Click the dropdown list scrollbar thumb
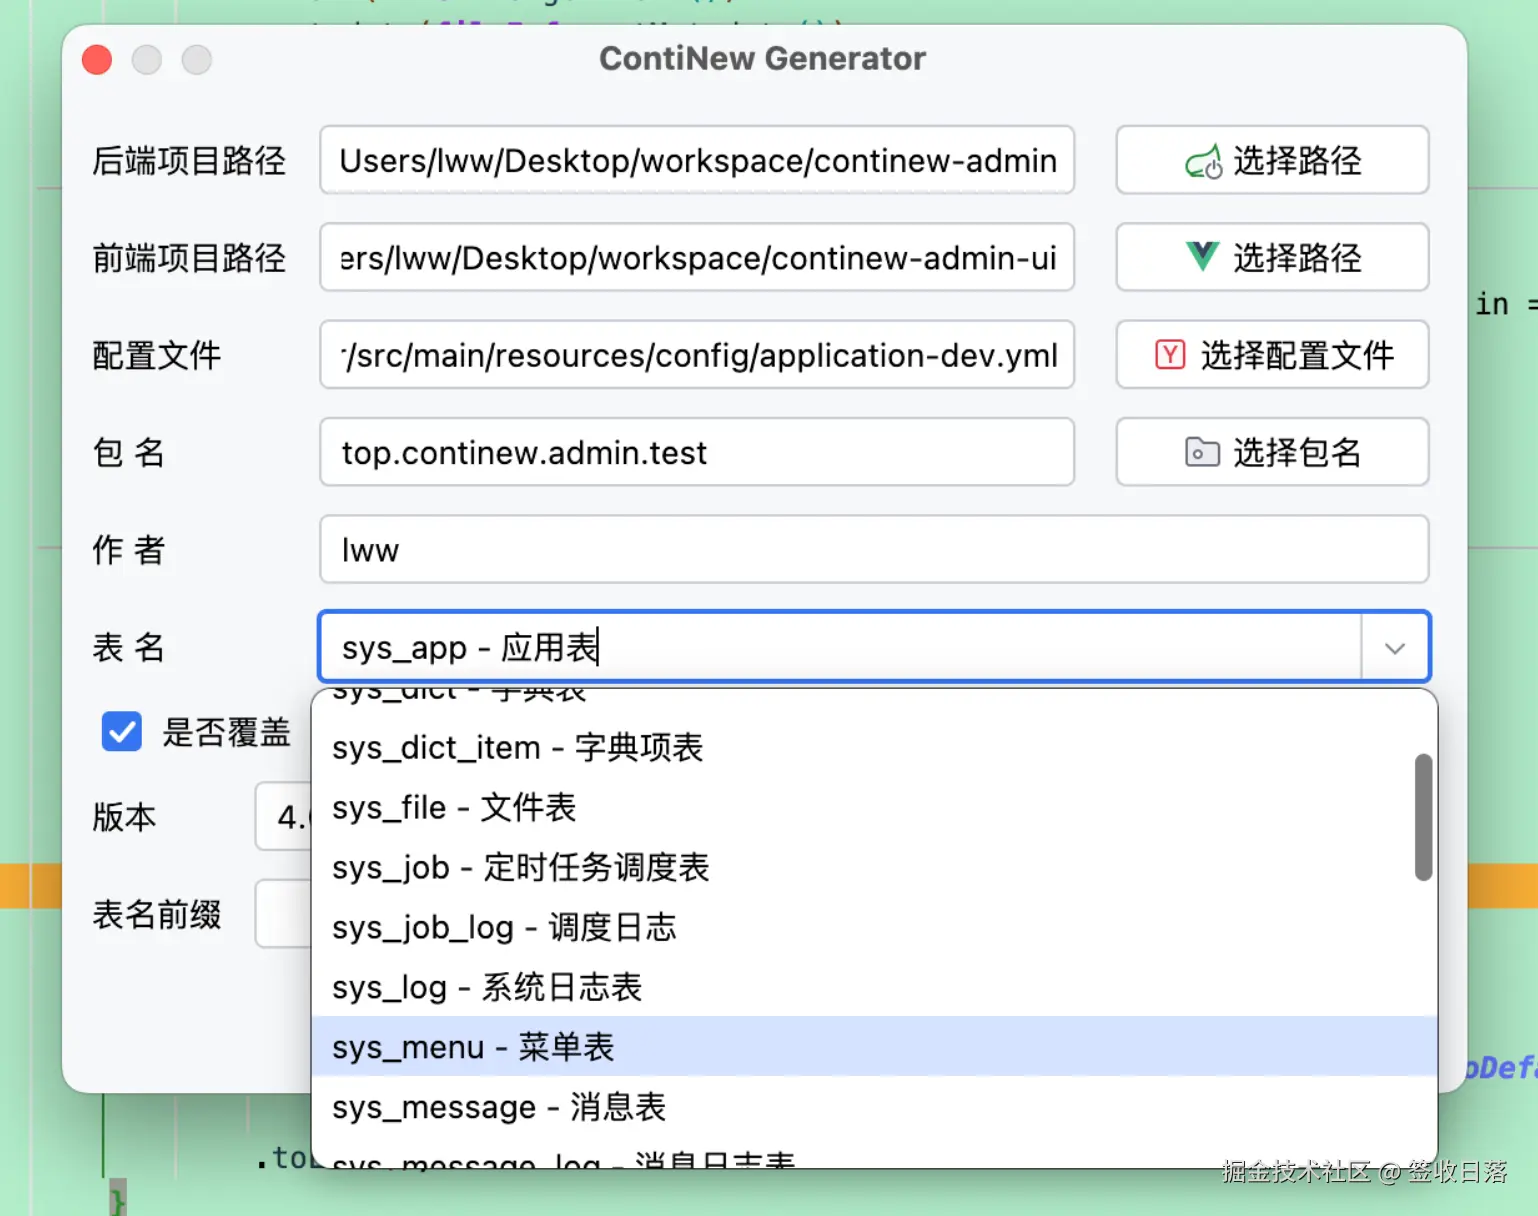Viewport: 1538px width, 1216px height. 1423,818
